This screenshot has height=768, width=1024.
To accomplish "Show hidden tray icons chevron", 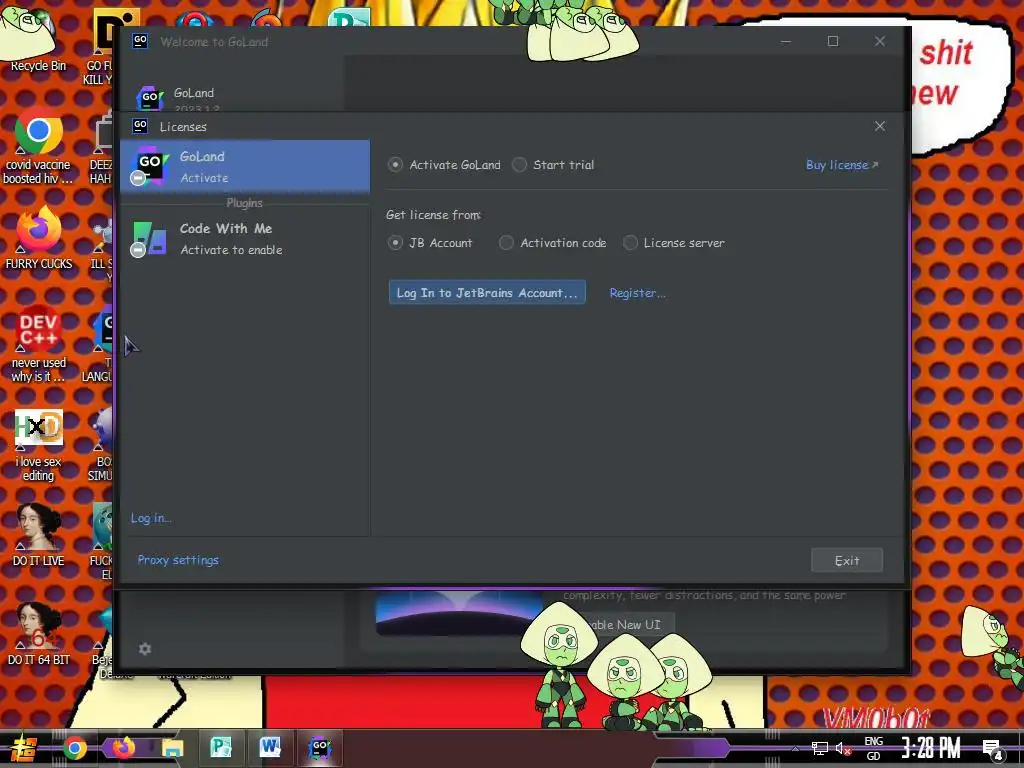I will pos(795,748).
